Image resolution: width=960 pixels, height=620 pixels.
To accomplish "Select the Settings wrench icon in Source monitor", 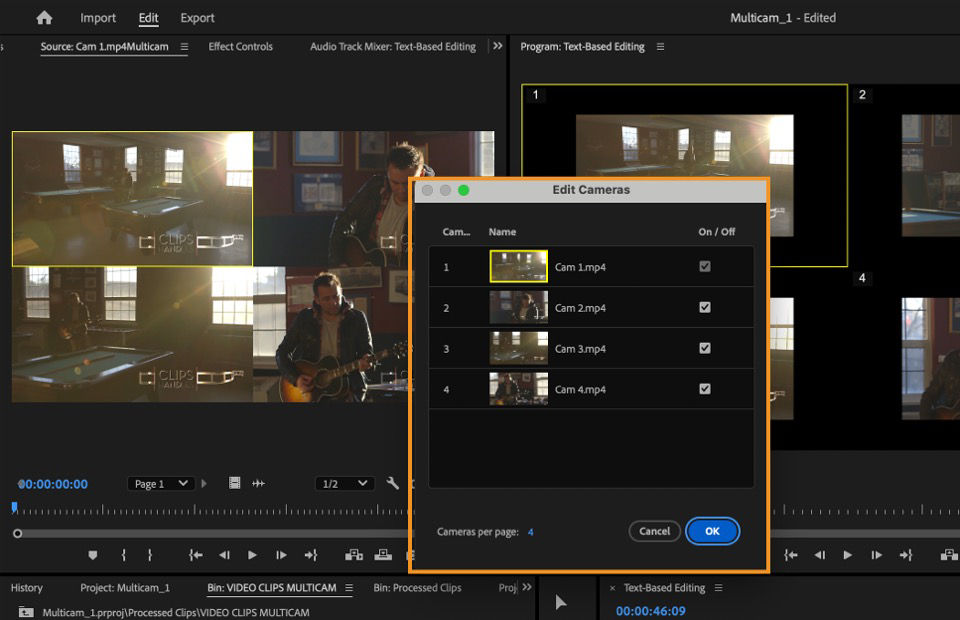I will [x=393, y=483].
